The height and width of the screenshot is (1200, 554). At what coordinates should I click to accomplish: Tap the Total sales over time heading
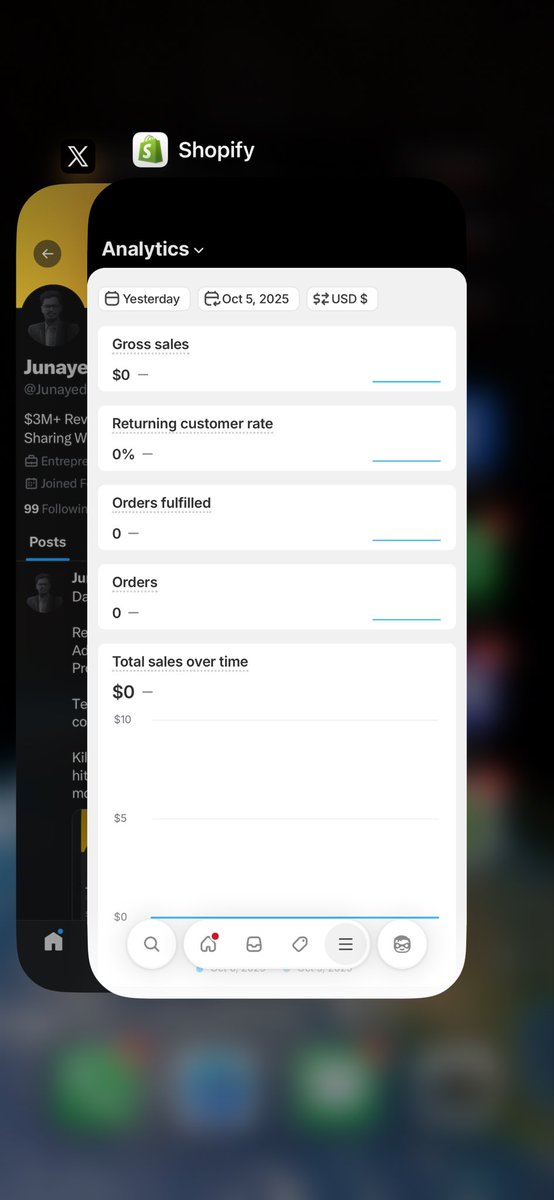pos(180,662)
